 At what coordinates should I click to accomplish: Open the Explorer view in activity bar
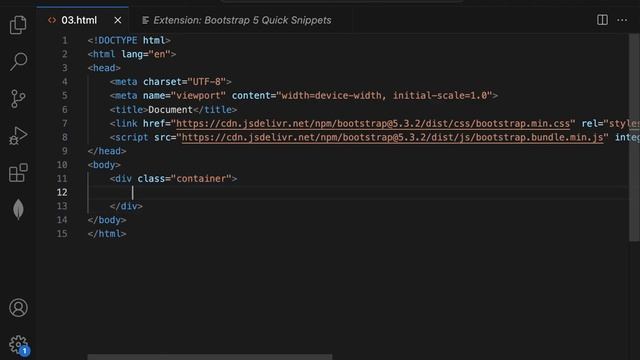(18, 25)
